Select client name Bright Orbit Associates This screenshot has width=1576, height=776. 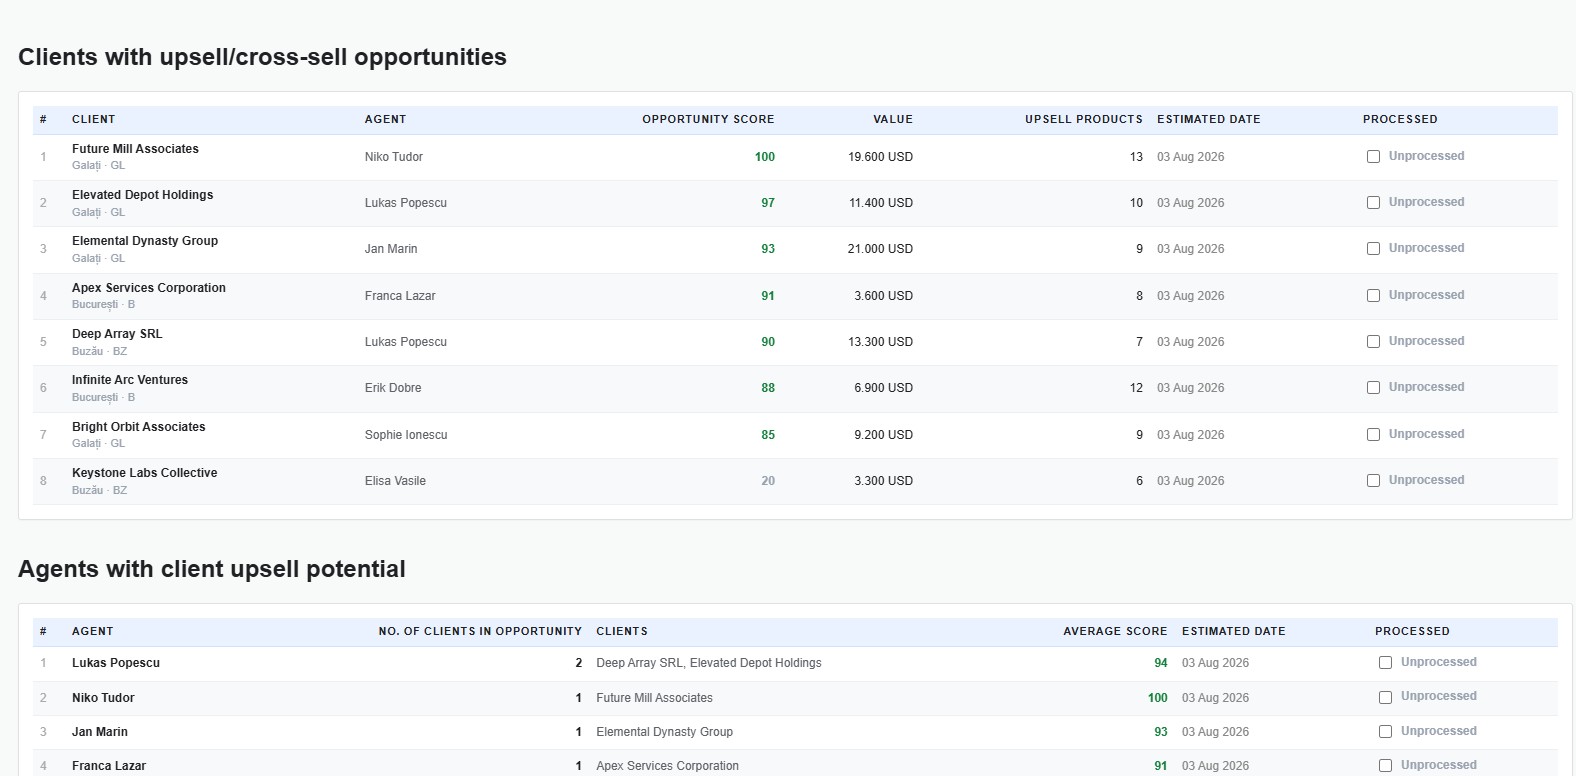tap(139, 427)
